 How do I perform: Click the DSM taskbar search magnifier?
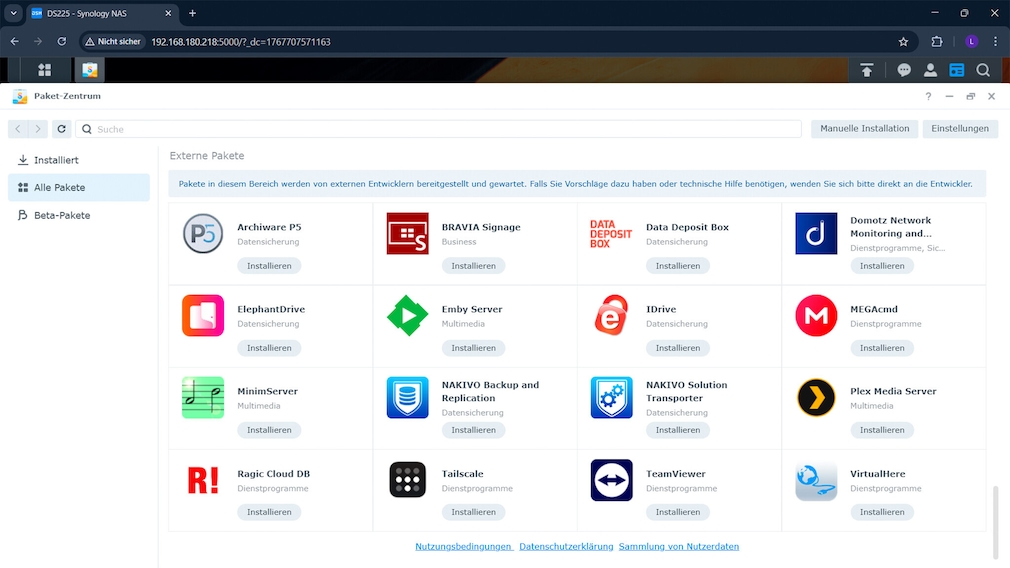(x=983, y=70)
